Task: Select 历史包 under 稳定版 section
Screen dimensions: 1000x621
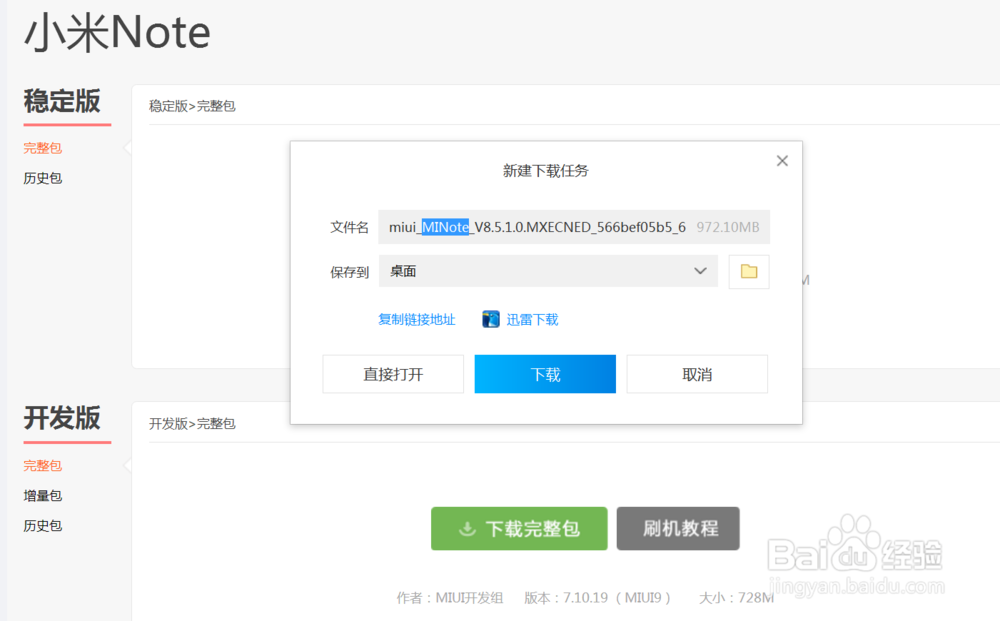Action: (x=43, y=178)
